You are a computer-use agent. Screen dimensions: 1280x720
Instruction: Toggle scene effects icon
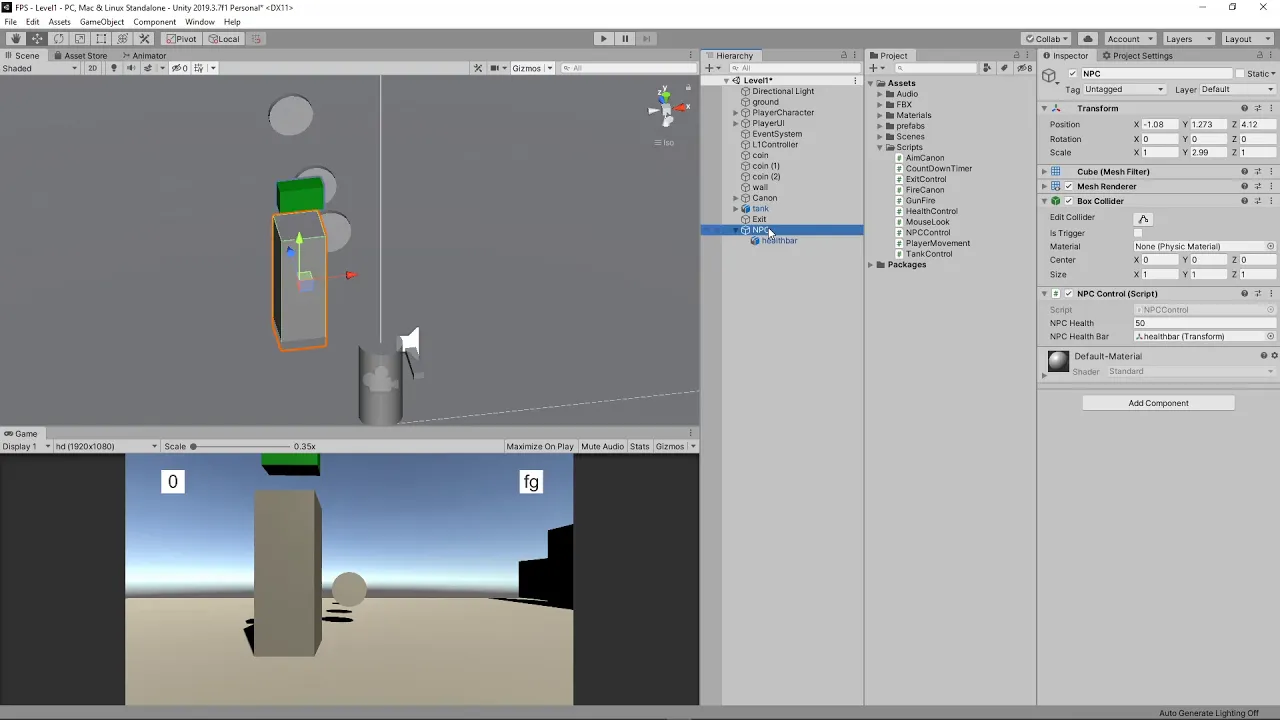[149, 68]
